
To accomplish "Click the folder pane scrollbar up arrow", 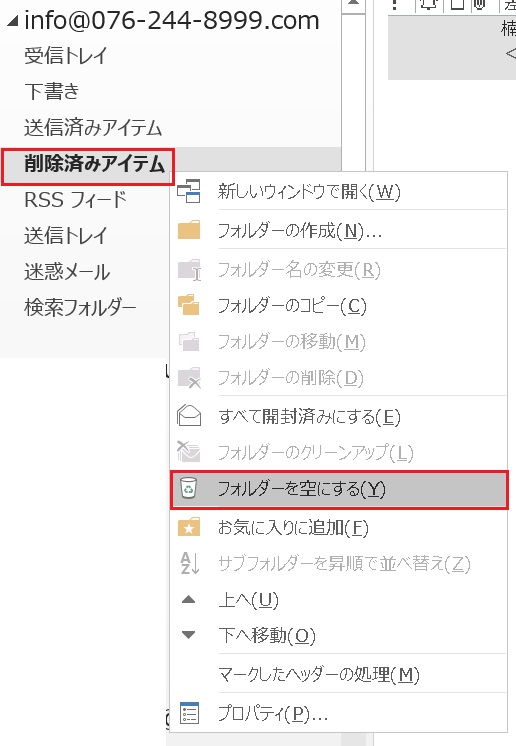I will point(353,5).
